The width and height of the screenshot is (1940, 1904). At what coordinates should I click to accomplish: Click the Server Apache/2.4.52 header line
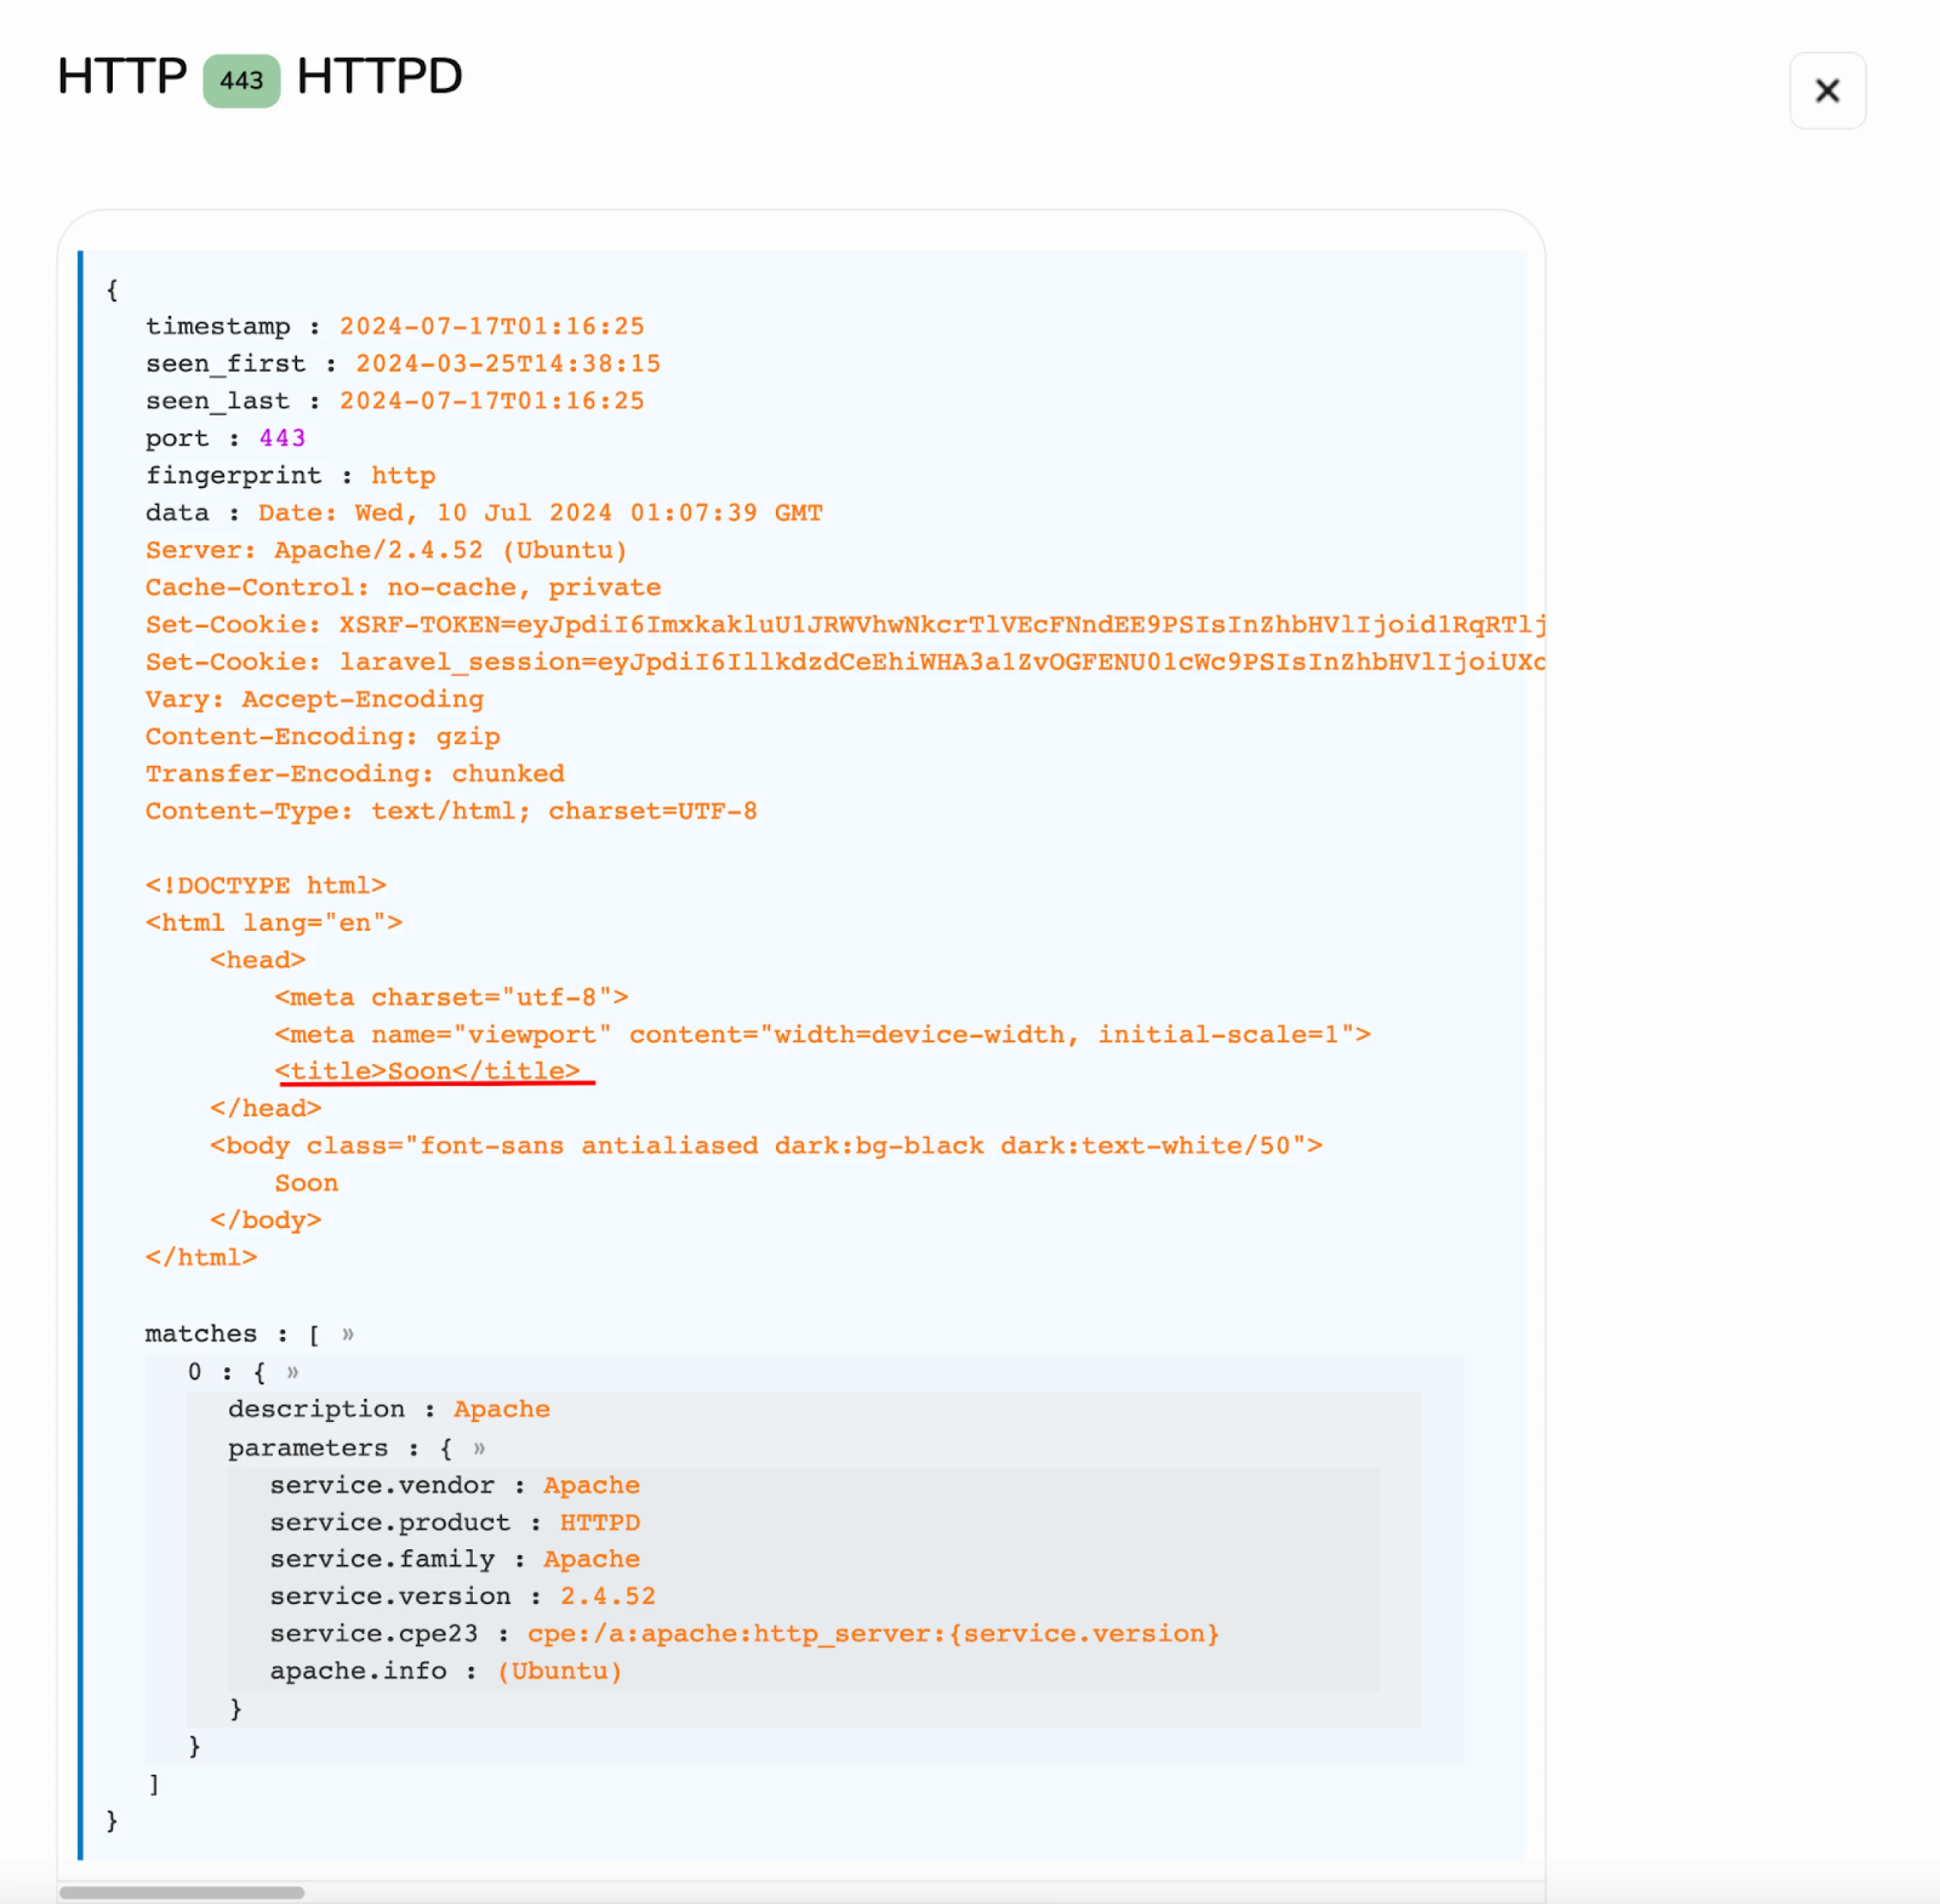tap(386, 550)
